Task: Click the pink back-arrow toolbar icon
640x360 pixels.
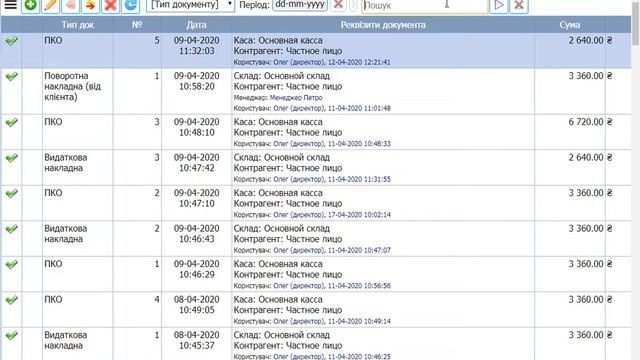Action: click(x=70, y=5)
